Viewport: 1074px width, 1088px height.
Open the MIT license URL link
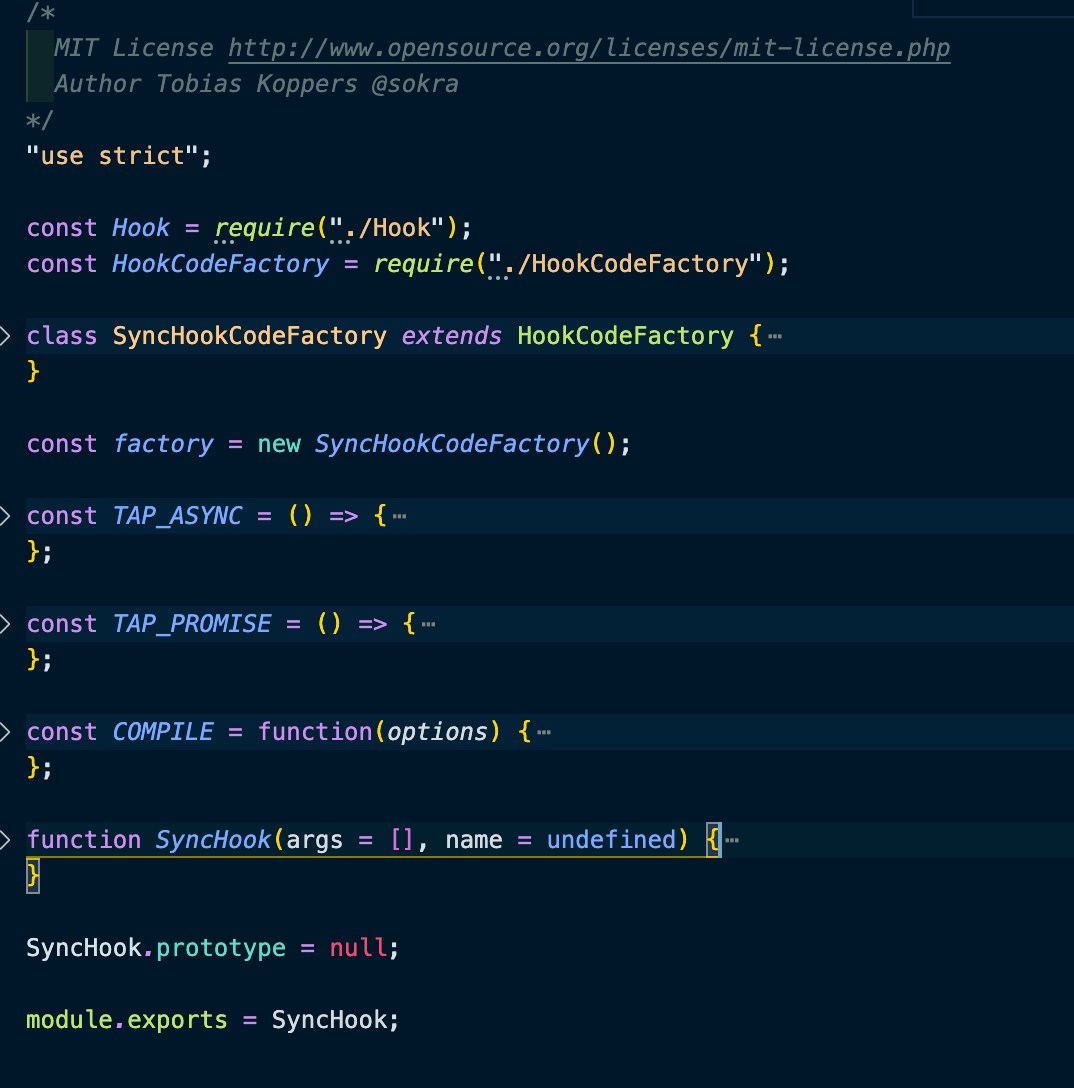(589, 48)
